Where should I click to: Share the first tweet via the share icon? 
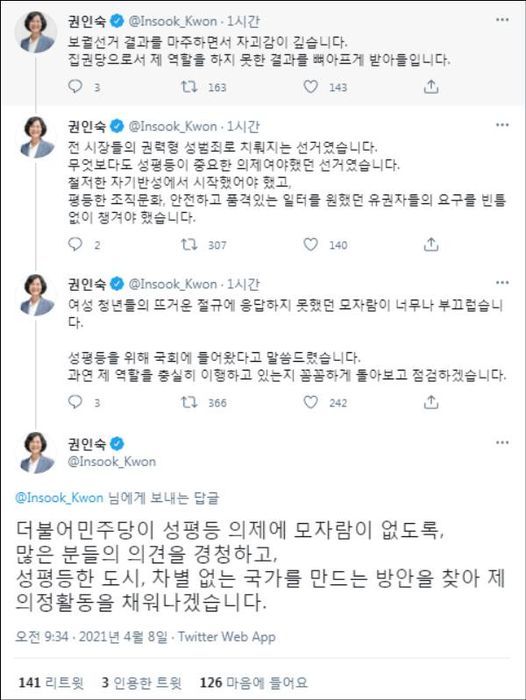pyautogui.click(x=431, y=86)
